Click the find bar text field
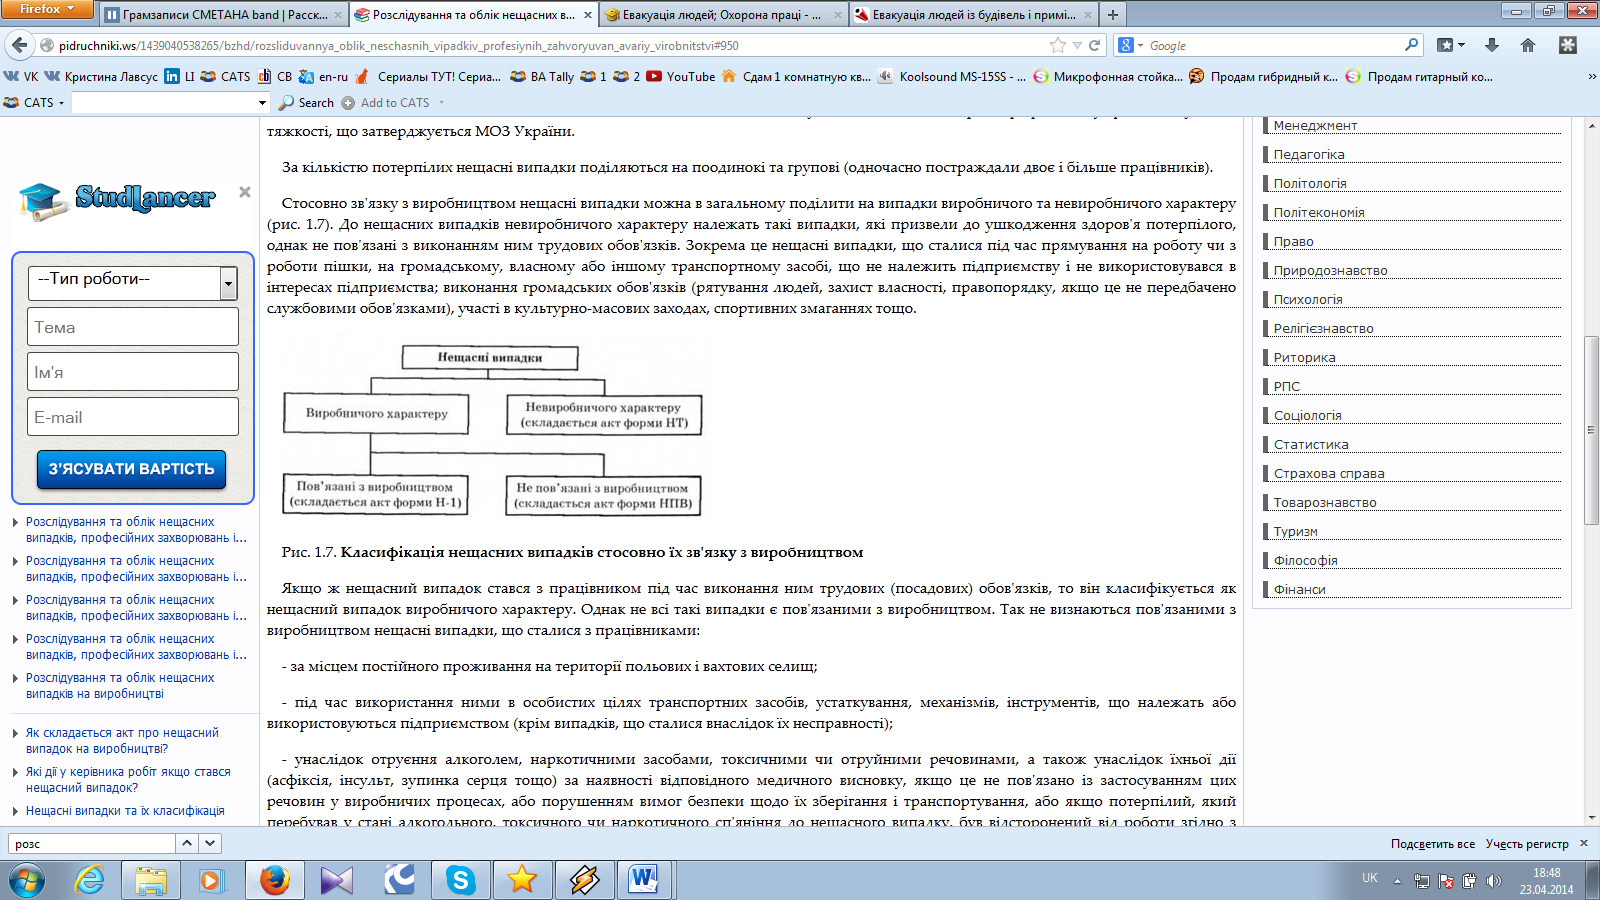 point(92,843)
